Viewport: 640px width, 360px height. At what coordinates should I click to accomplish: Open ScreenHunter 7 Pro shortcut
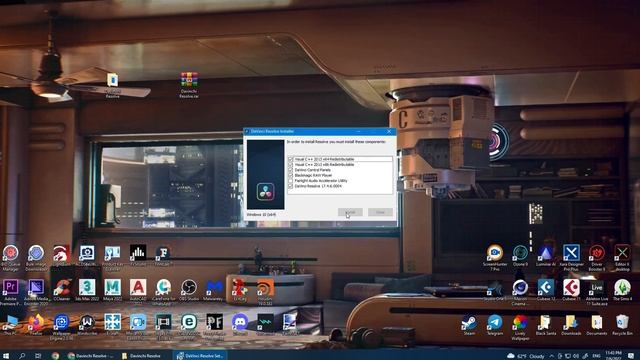pos(495,258)
